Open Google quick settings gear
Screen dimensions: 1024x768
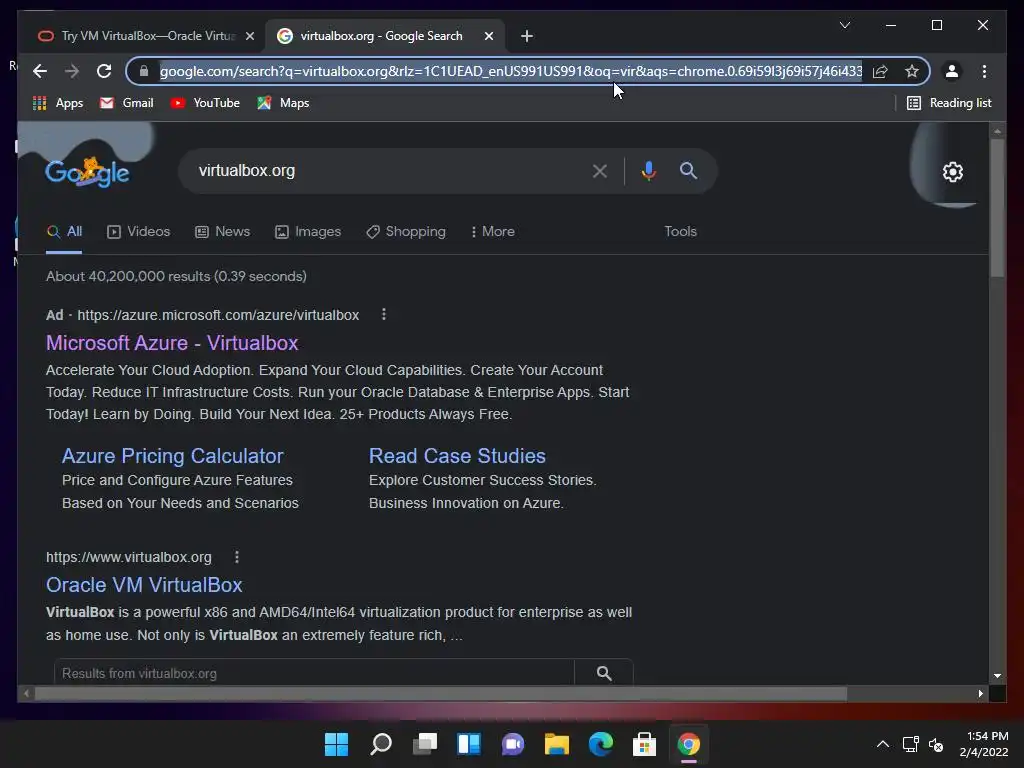pyautogui.click(x=953, y=172)
